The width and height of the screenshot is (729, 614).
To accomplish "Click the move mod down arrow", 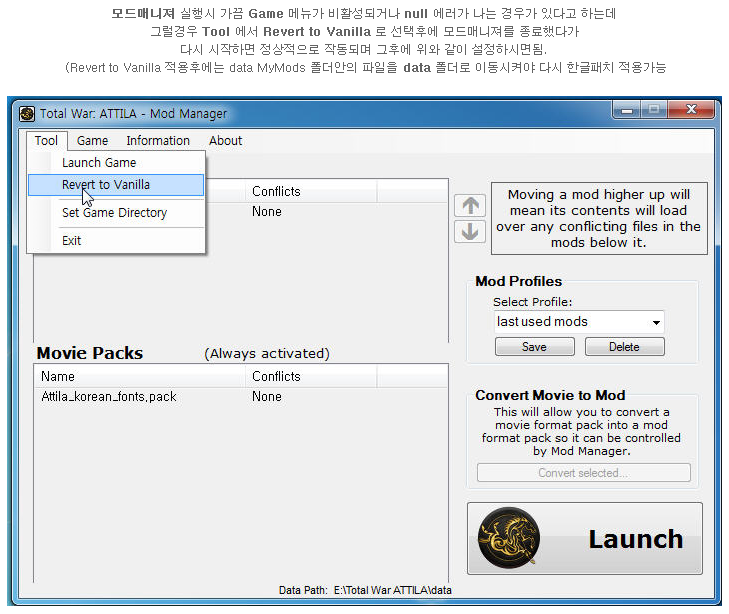I will [x=470, y=231].
